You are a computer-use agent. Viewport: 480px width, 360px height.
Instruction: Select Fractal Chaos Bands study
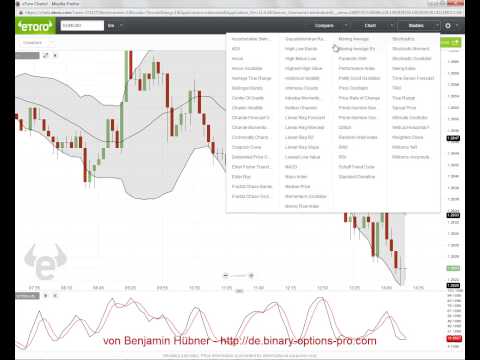tap(252, 186)
